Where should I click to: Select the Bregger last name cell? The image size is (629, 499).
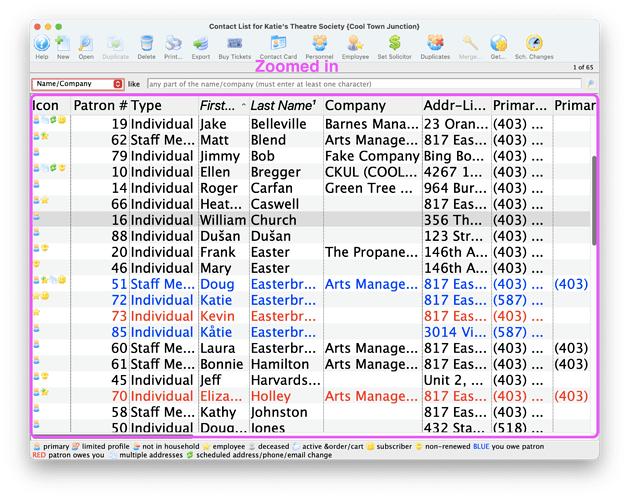286,172
